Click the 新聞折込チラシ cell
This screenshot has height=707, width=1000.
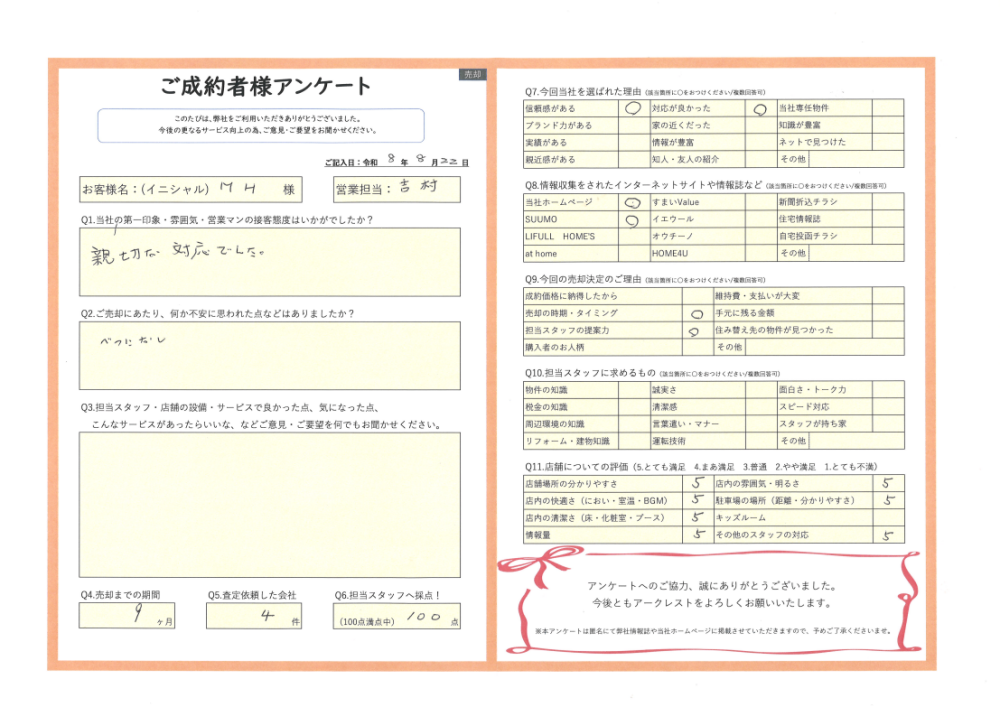(825, 202)
